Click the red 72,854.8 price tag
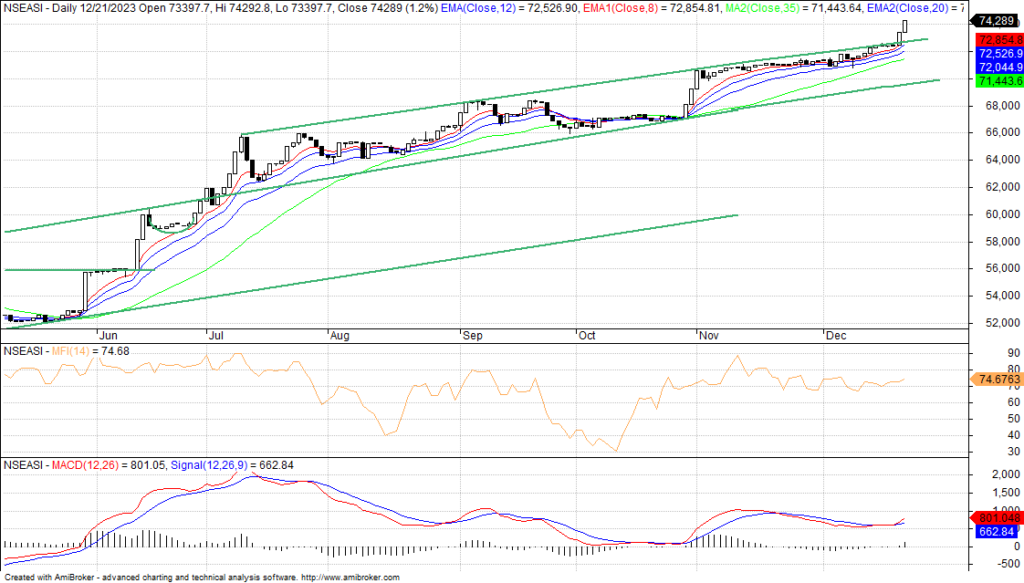The height and width of the screenshot is (583, 1024). pyautogui.click(x=996, y=39)
